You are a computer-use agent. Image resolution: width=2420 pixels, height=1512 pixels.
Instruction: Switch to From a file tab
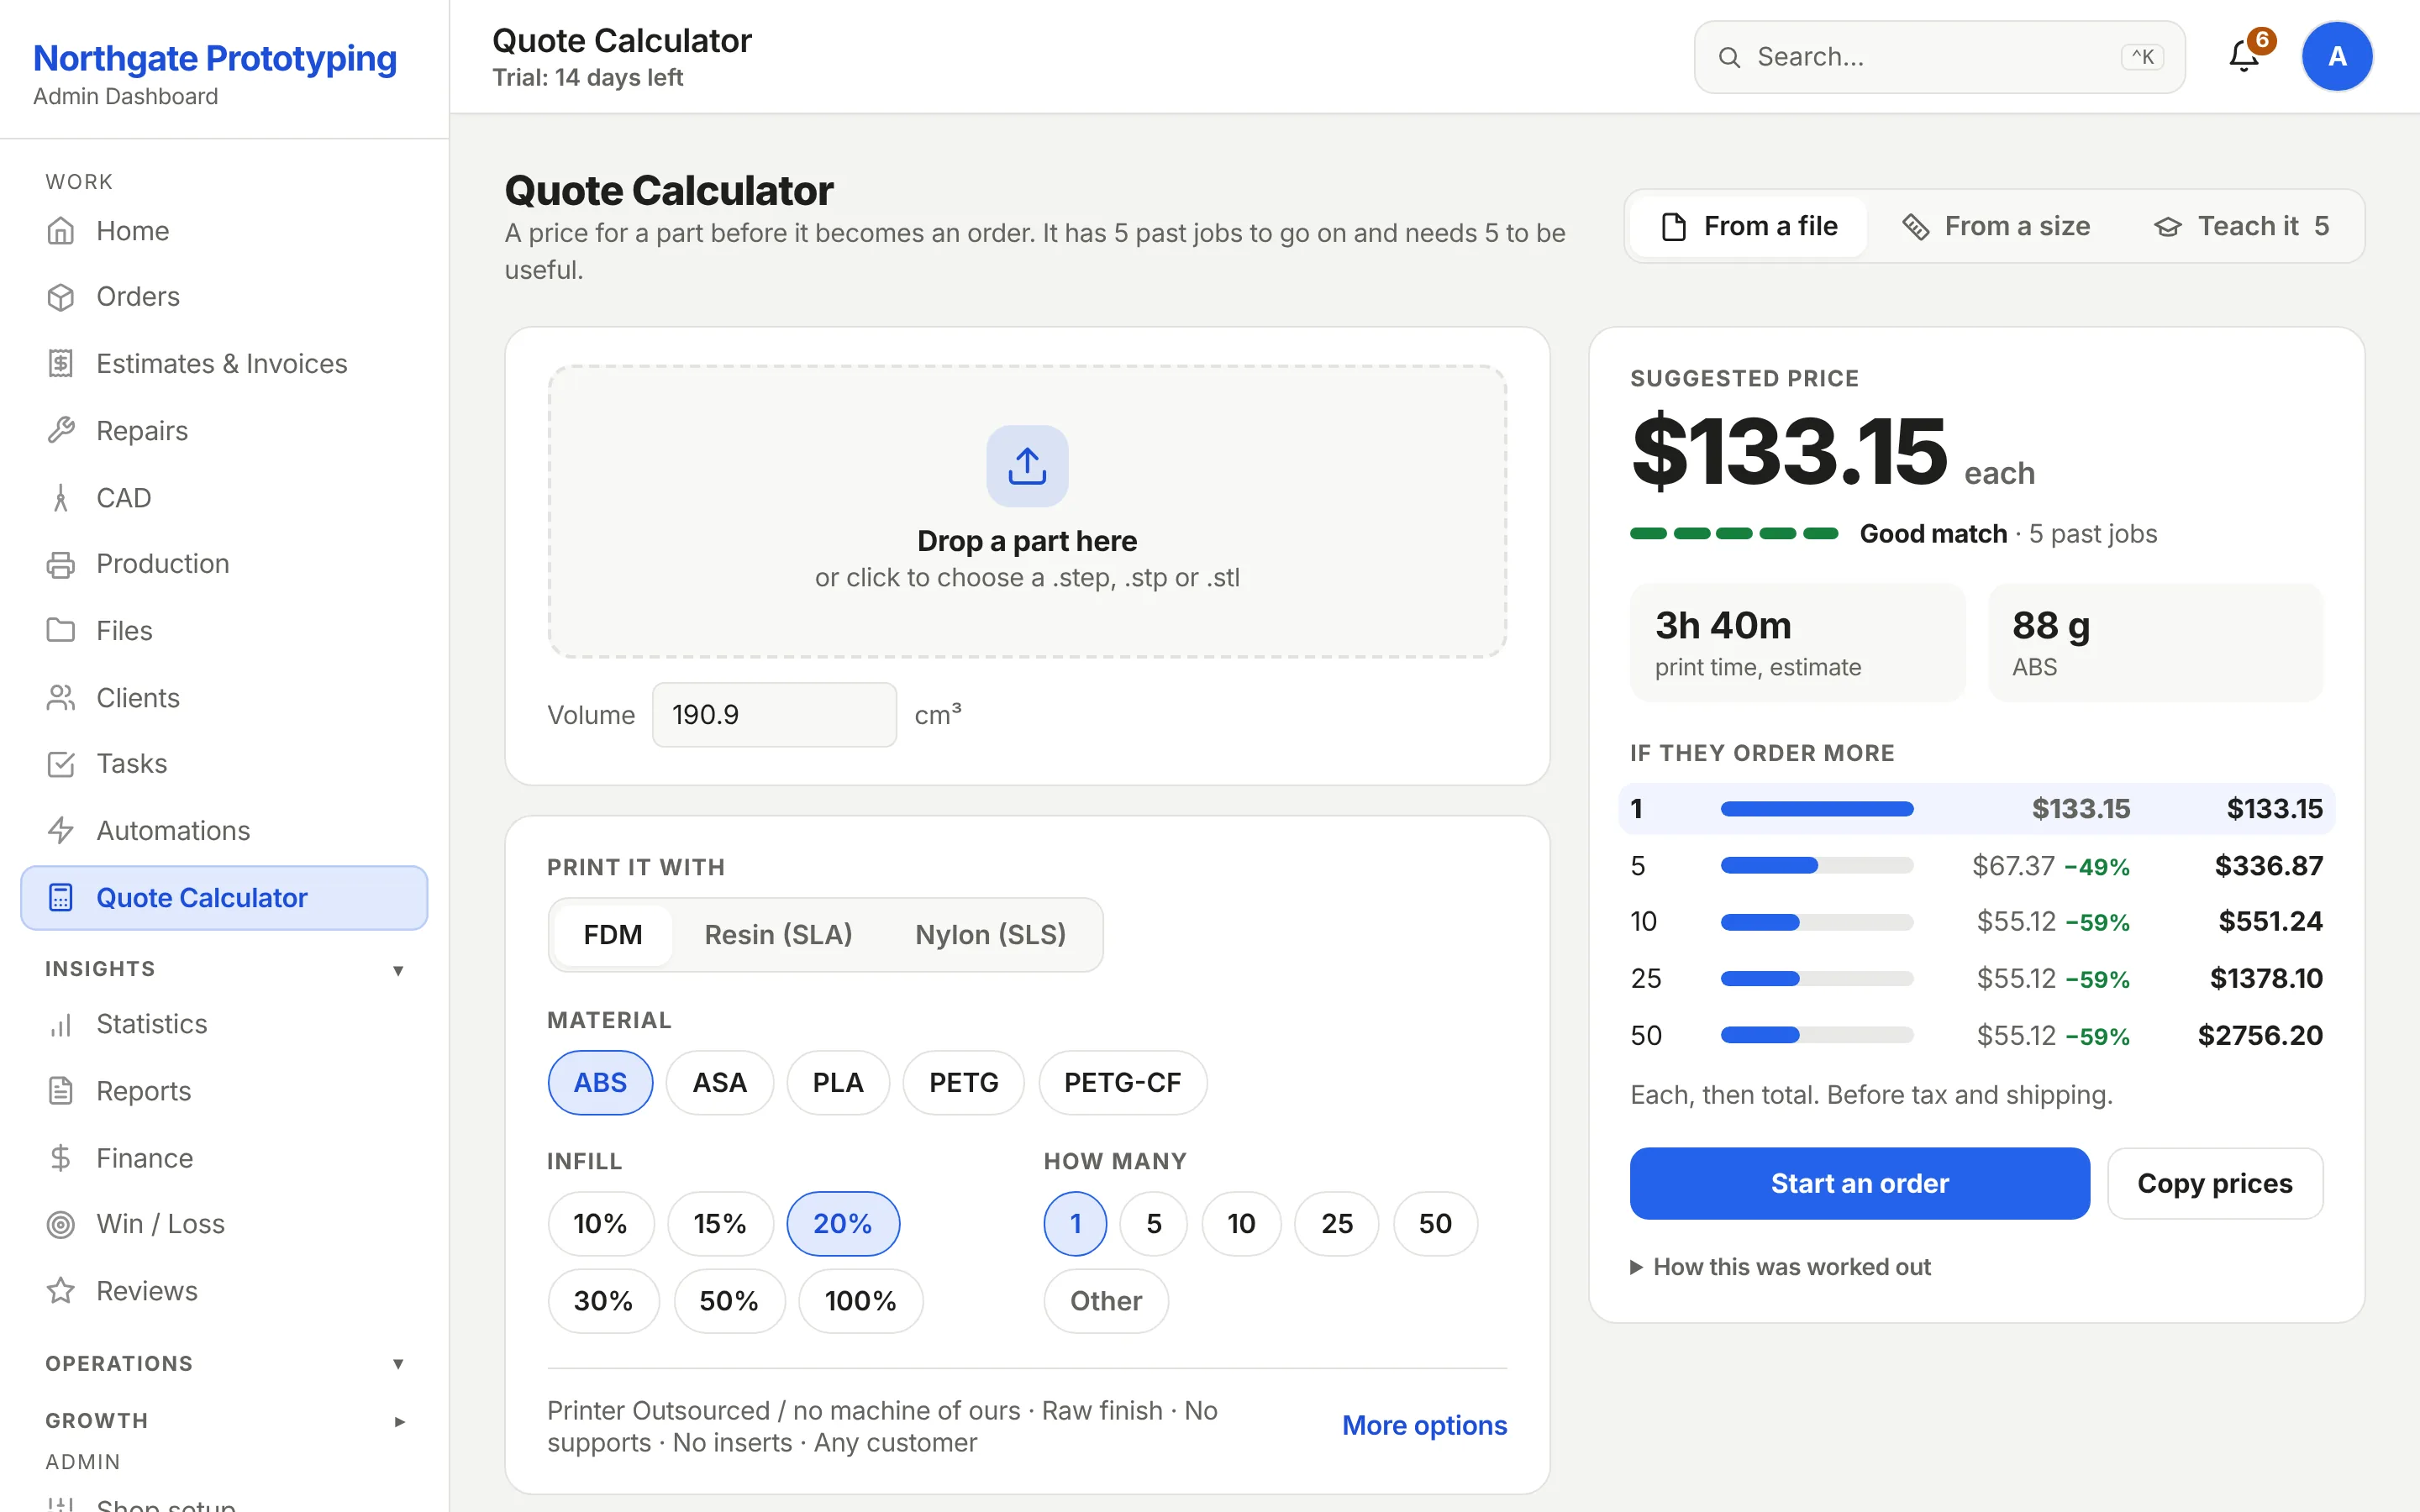coord(1749,227)
